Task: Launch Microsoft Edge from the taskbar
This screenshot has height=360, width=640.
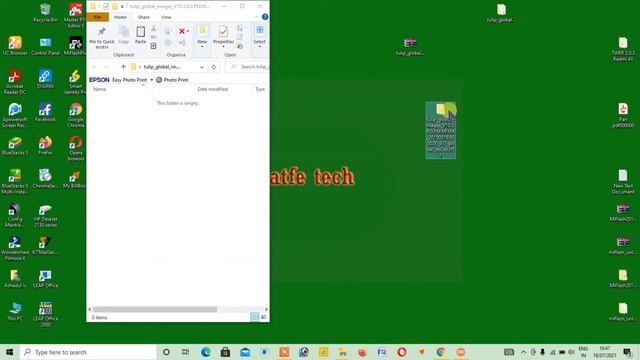Action: click(x=205, y=352)
